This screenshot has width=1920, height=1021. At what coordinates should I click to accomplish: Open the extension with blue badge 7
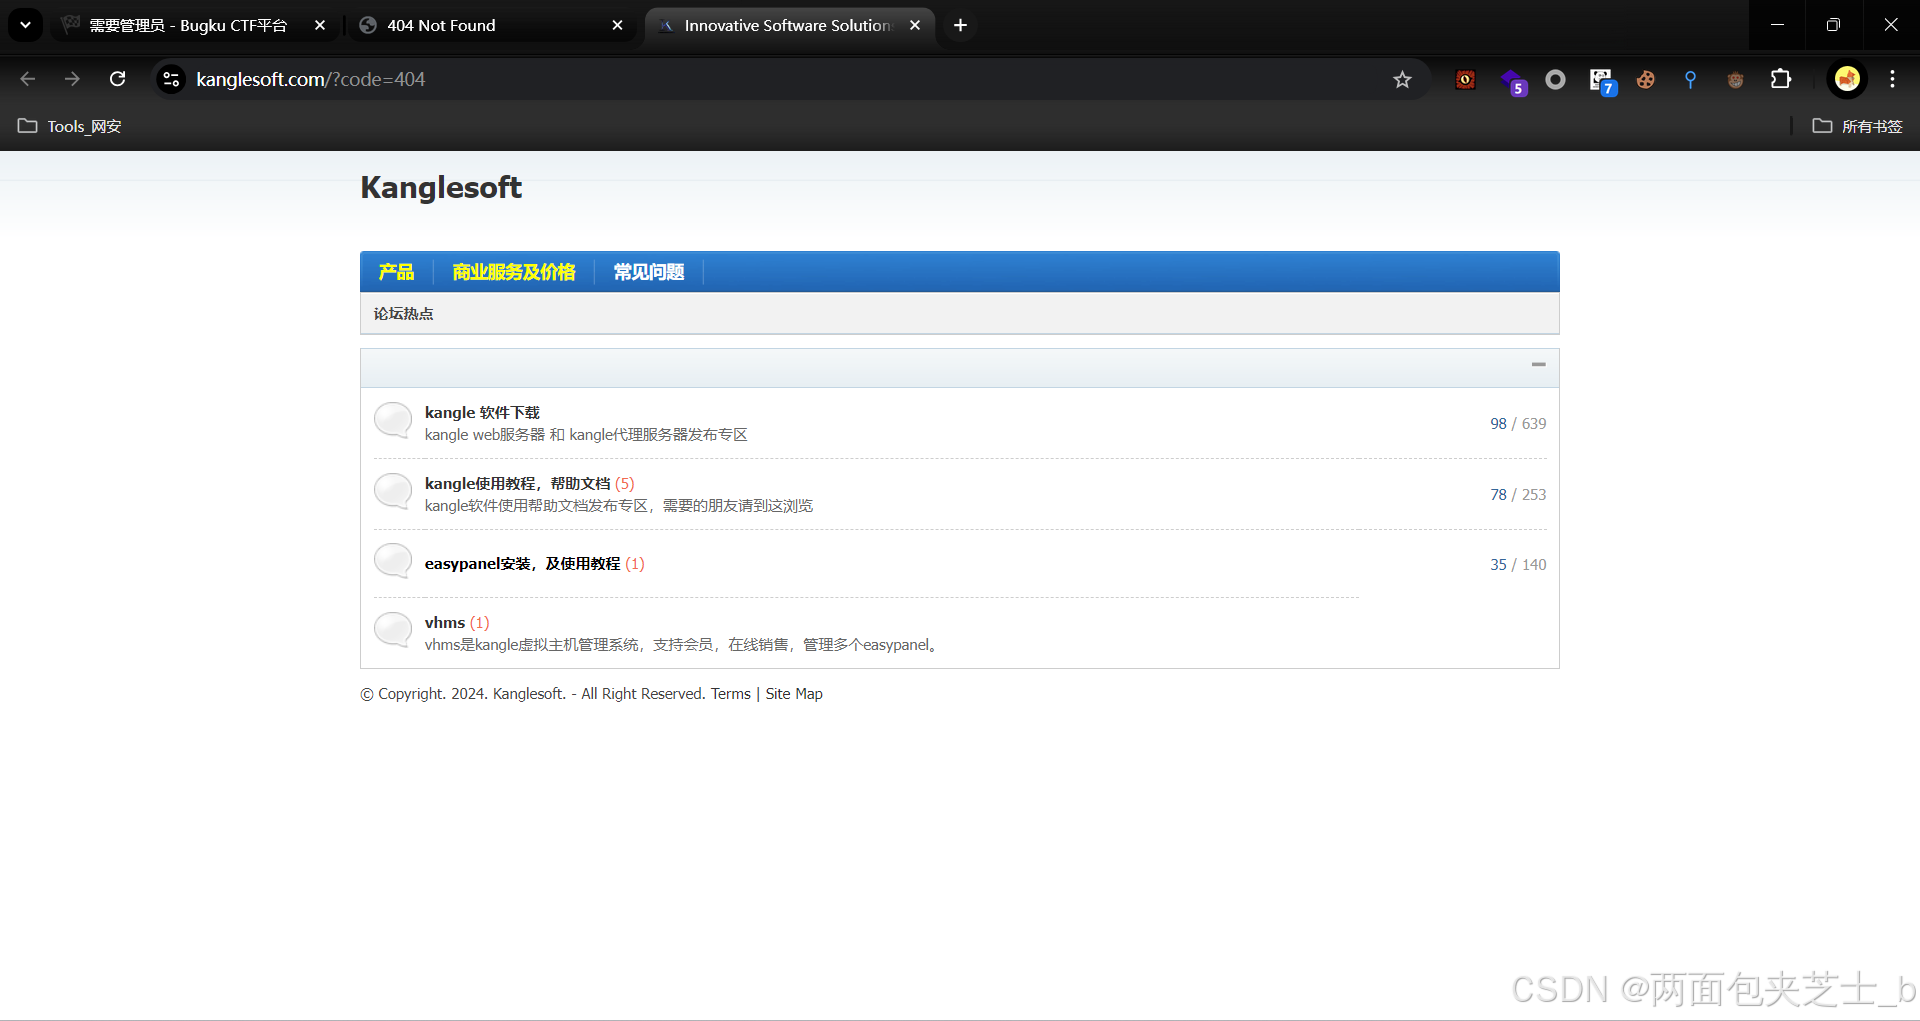(1602, 81)
